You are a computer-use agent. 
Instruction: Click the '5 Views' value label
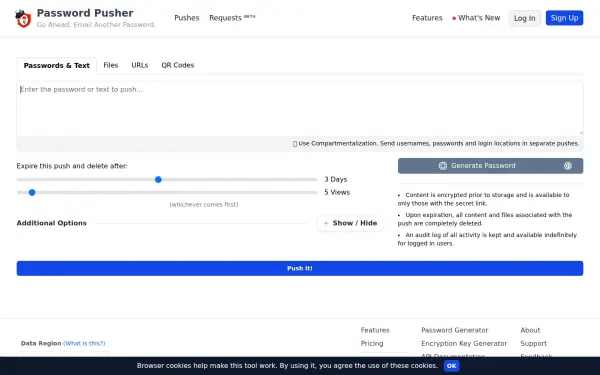pyautogui.click(x=337, y=192)
